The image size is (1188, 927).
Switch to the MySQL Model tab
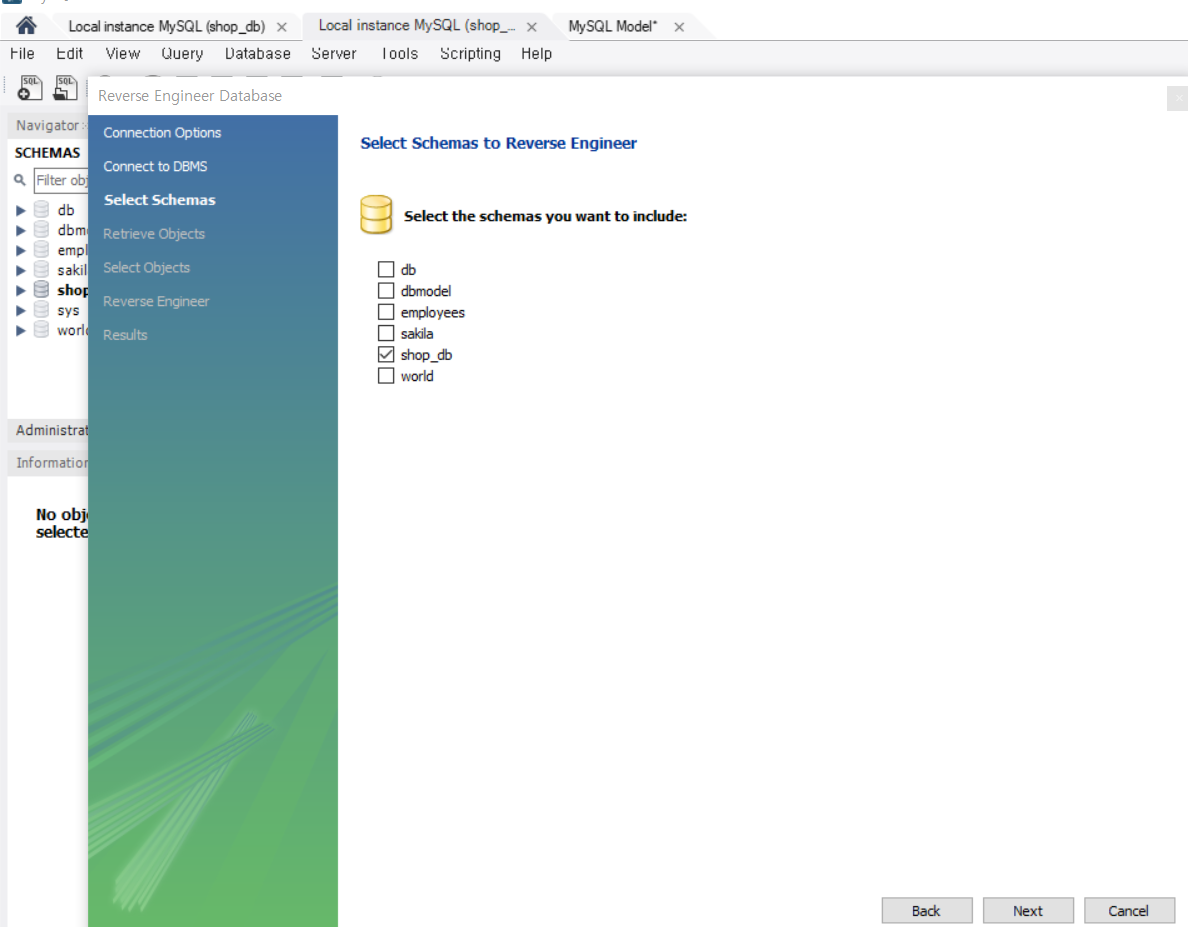613,27
